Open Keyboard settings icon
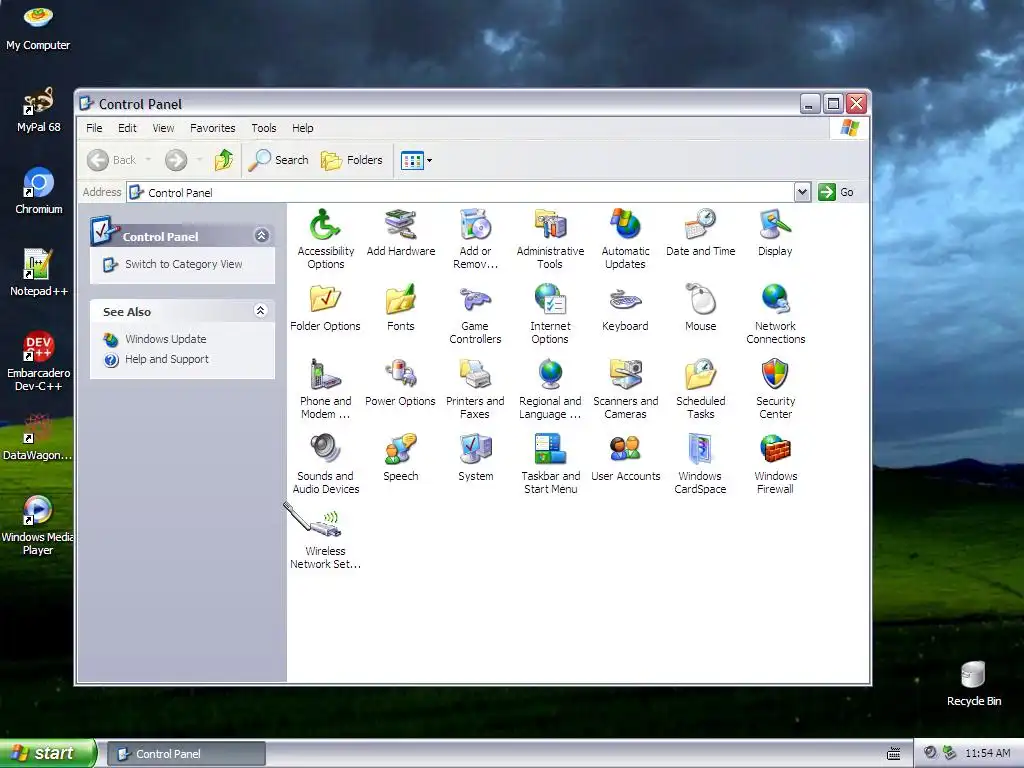The image size is (1024, 768). tap(625, 308)
